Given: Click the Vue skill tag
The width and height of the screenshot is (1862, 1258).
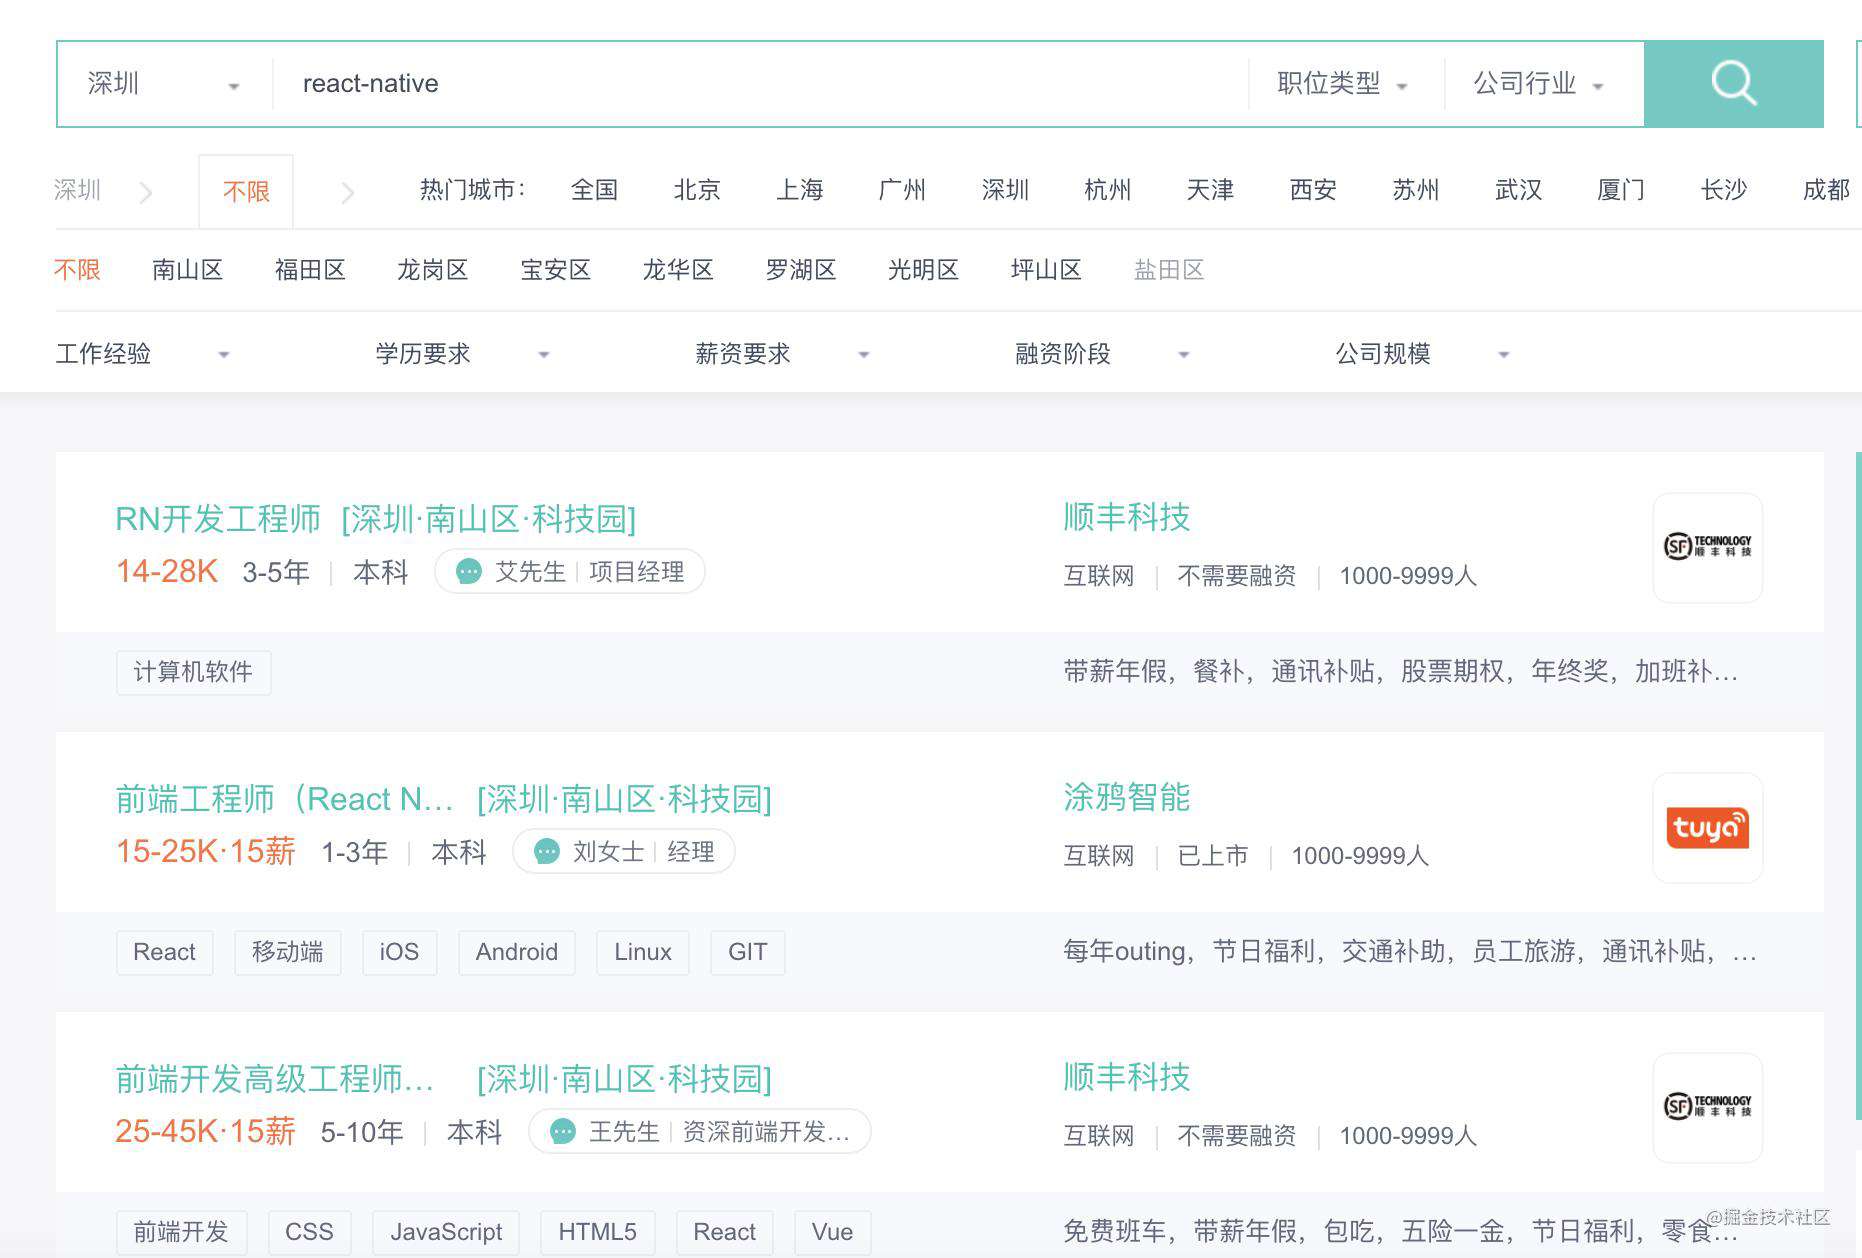Looking at the screenshot, I should pyautogui.click(x=832, y=1232).
